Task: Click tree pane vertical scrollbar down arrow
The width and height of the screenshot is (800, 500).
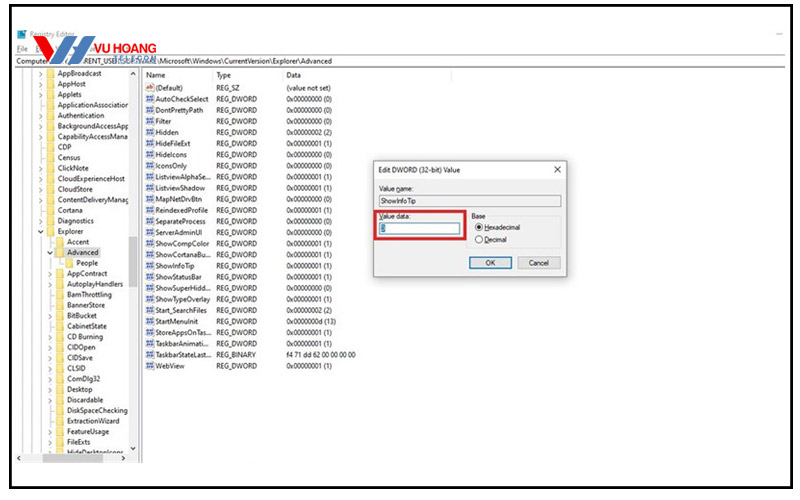Action: pyautogui.click(x=133, y=450)
